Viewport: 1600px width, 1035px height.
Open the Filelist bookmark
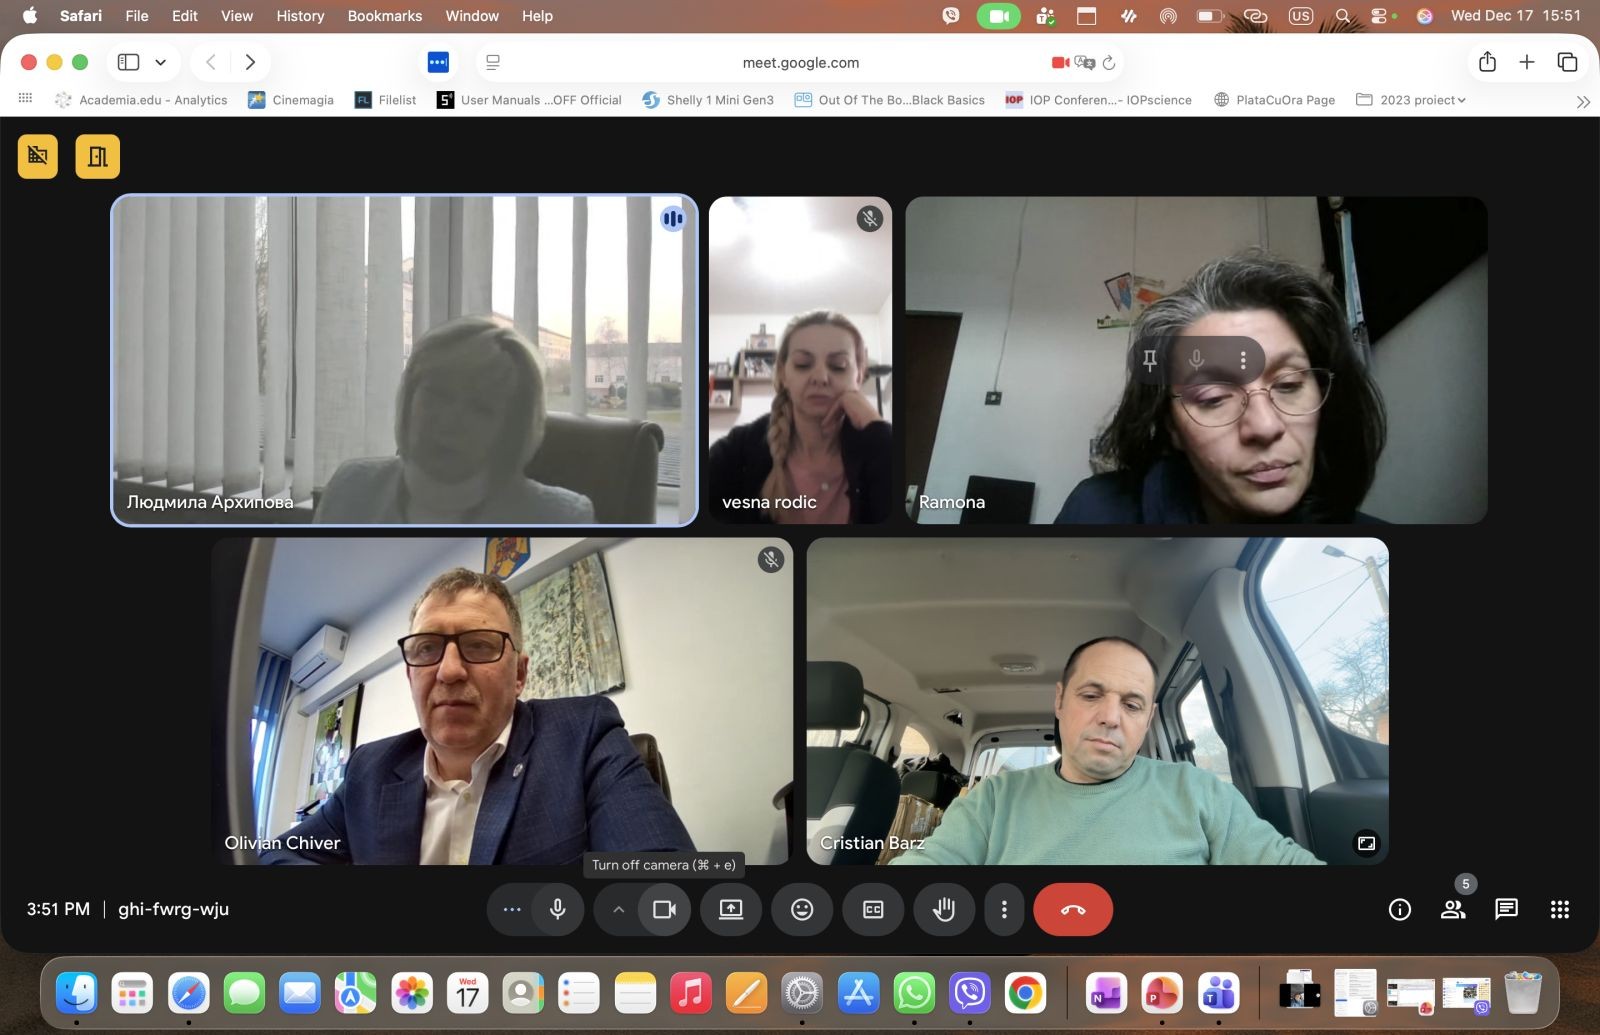(x=386, y=100)
